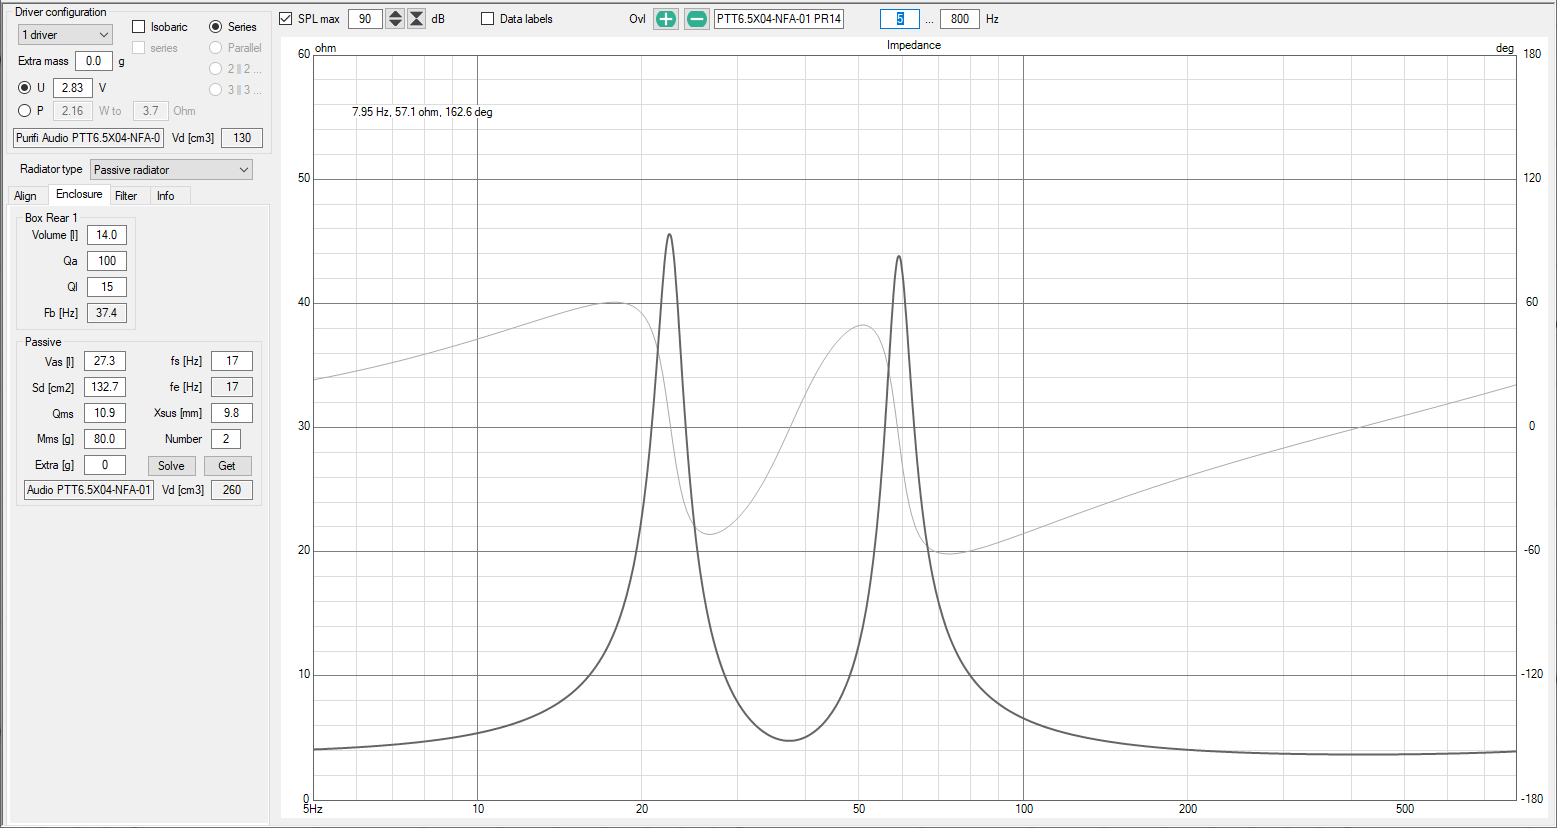This screenshot has width=1557, height=828.
Task: Click the power 2.16 W field
Action: (72, 111)
